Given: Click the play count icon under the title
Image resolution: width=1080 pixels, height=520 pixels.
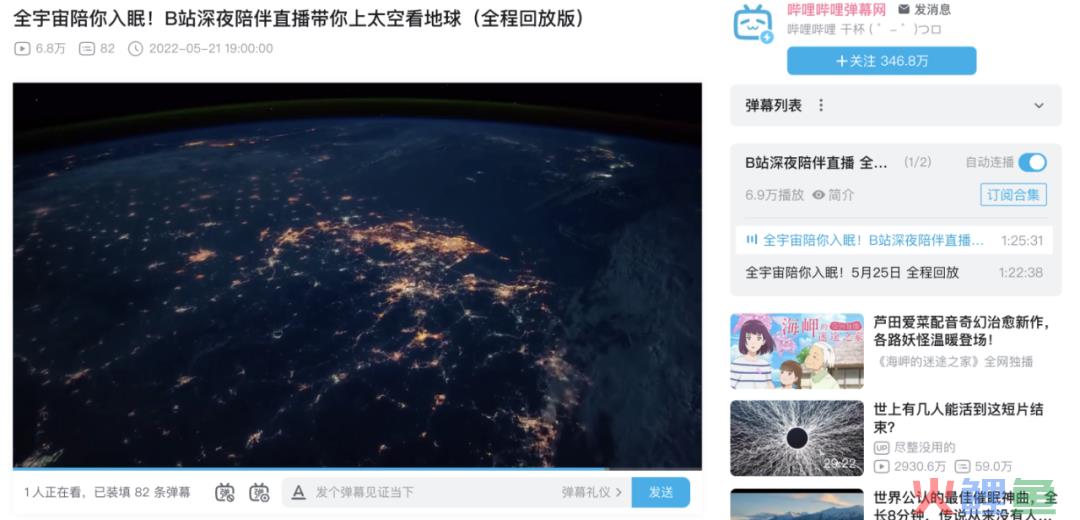Looking at the screenshot, I should (22, 48).
